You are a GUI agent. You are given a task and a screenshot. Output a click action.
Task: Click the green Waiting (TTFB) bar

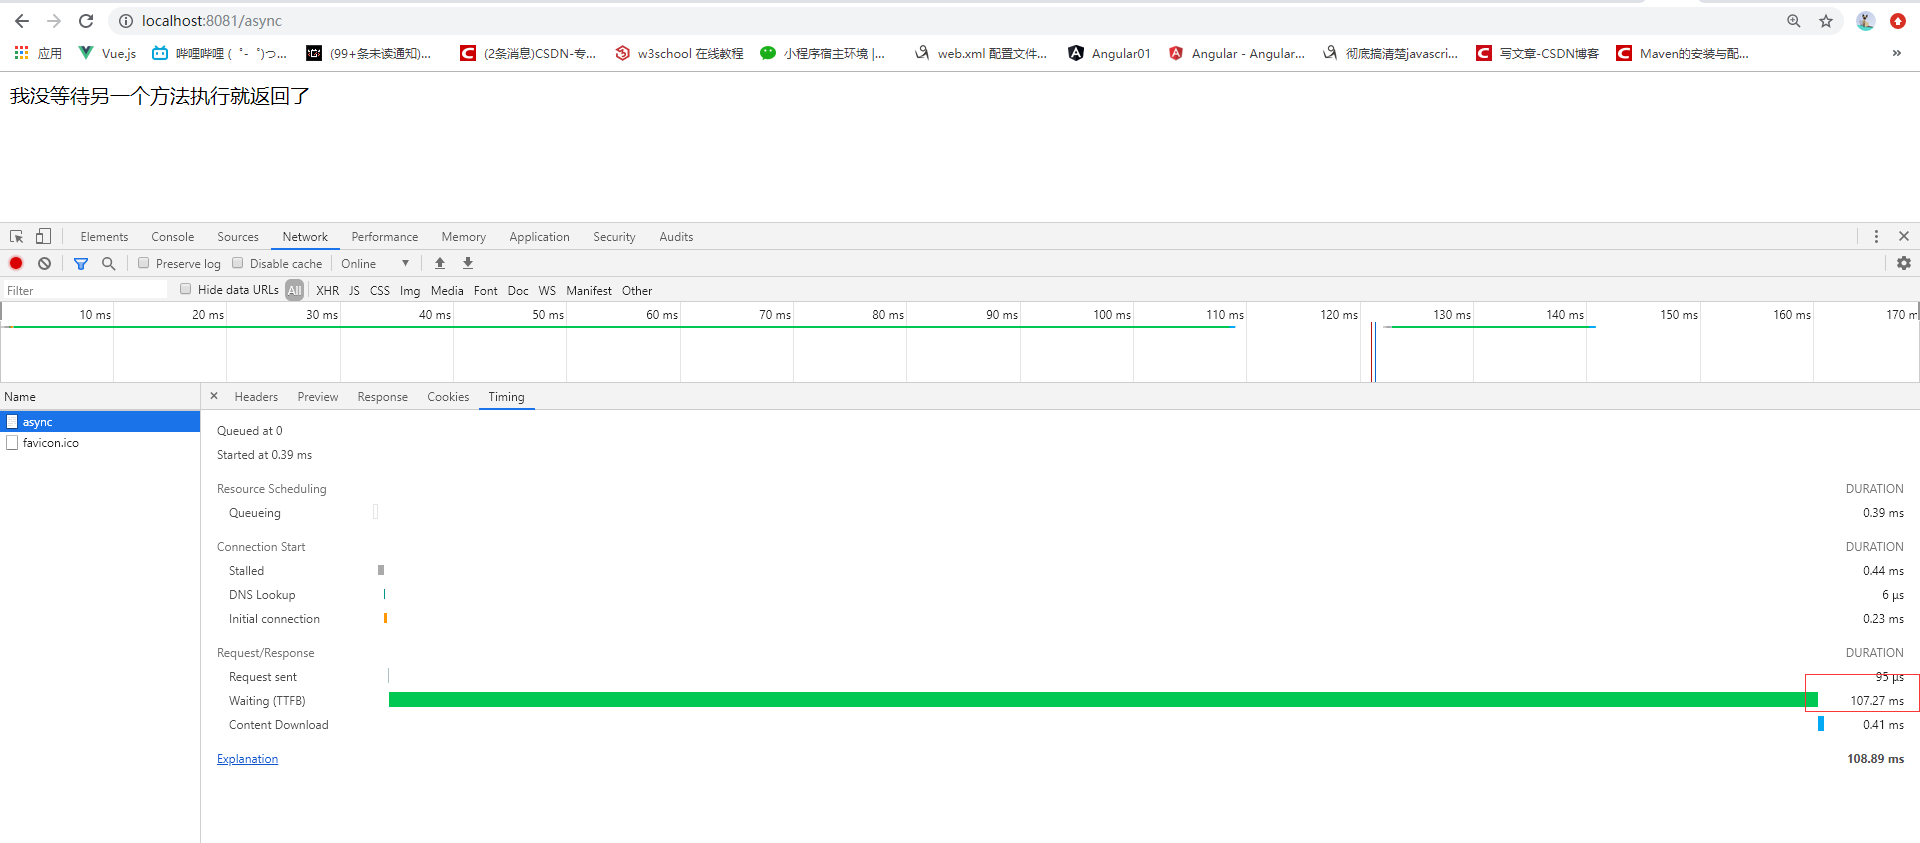pos(1103,700)
